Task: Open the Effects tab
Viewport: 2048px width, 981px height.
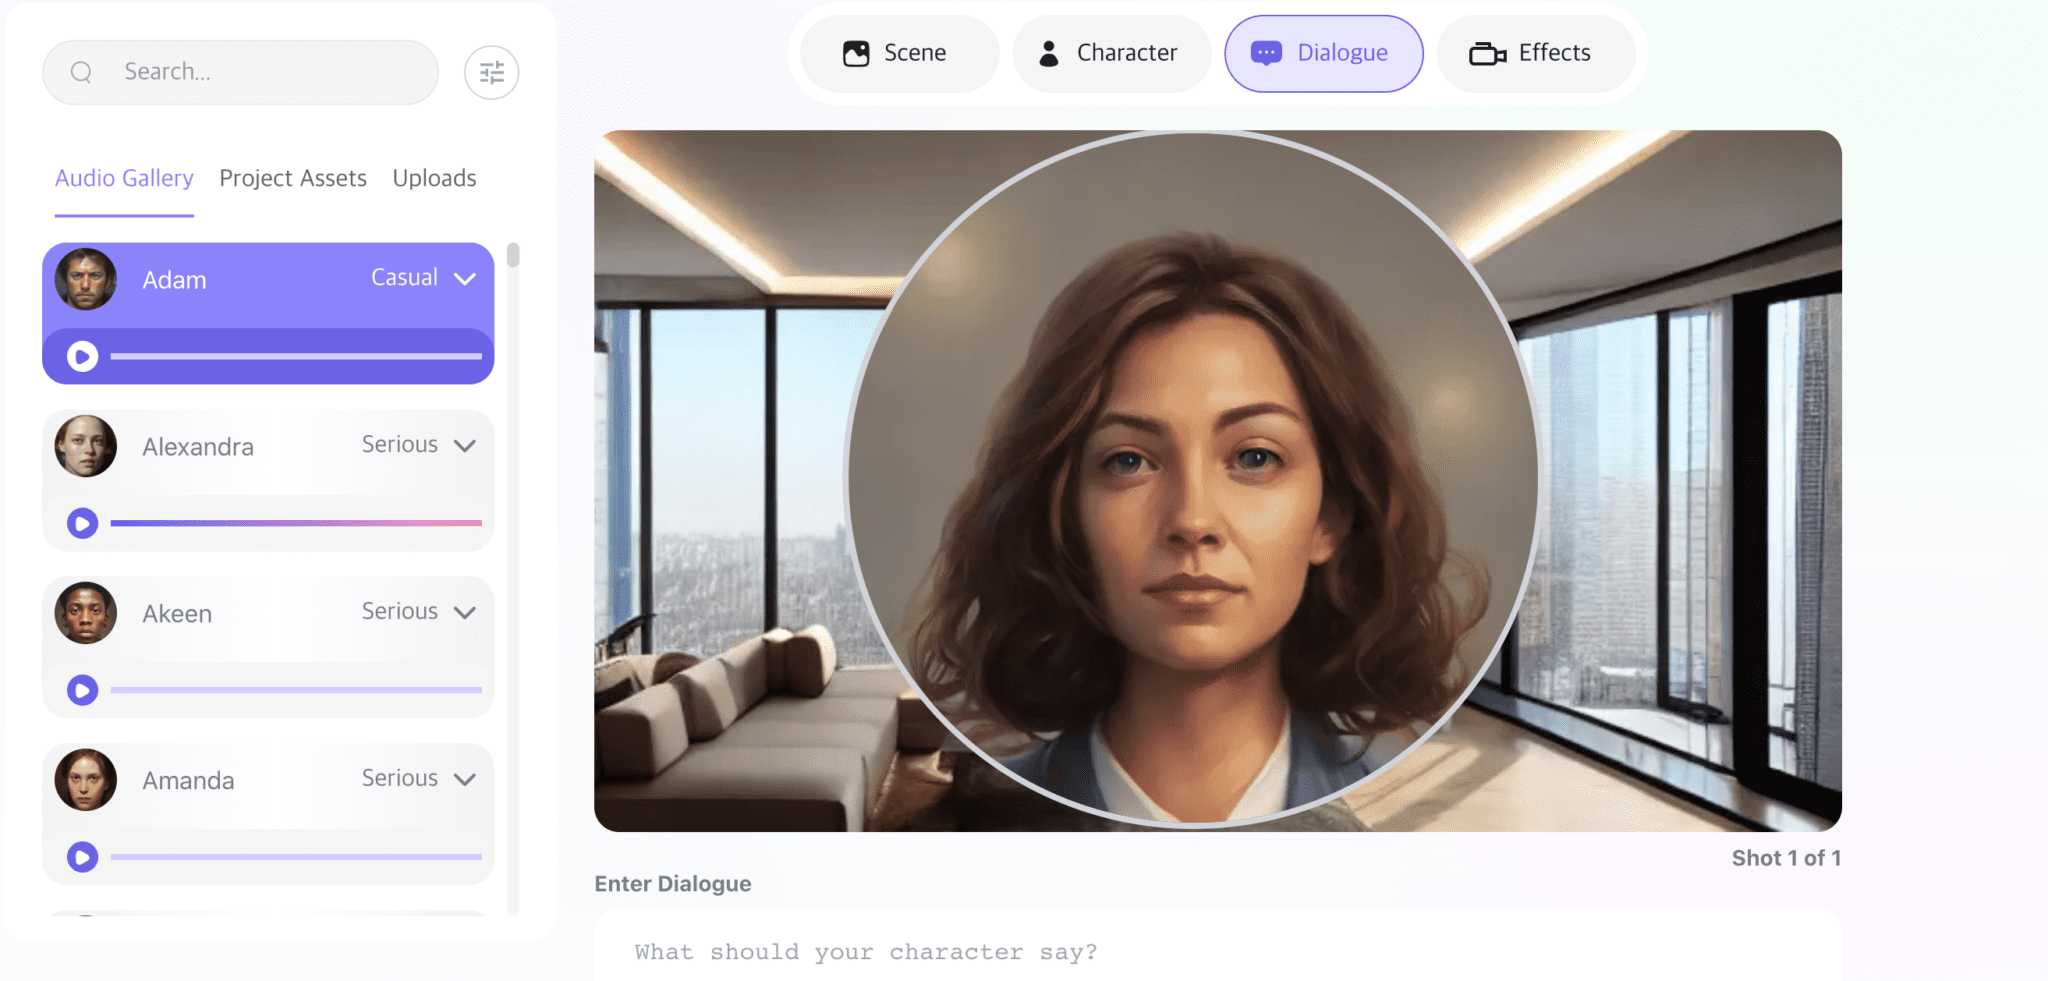Action: tap(1536, 53)
